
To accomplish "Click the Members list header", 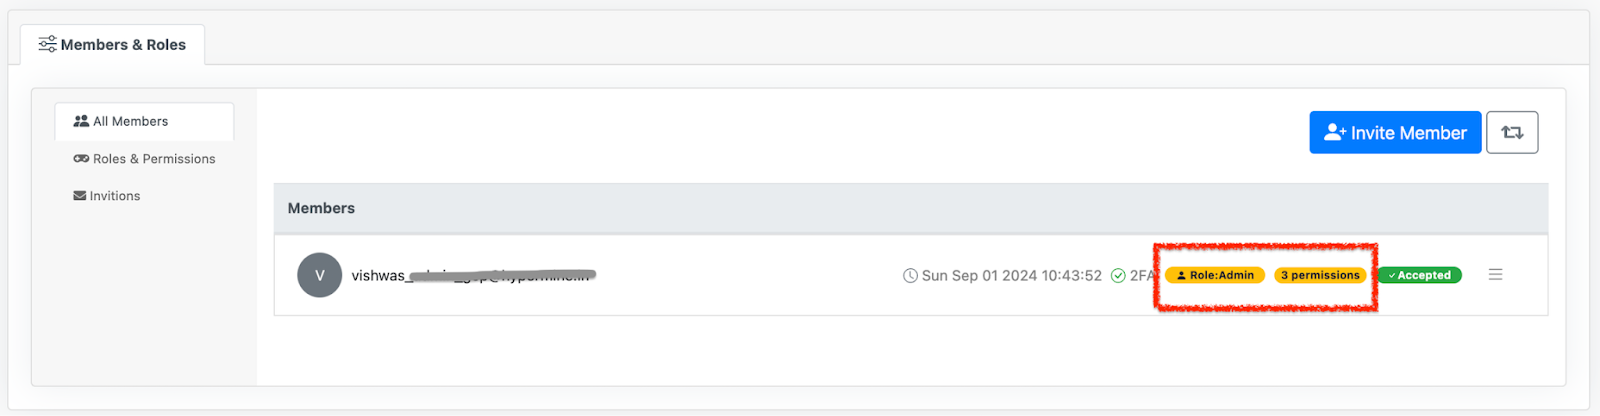I will click(321, 208).
